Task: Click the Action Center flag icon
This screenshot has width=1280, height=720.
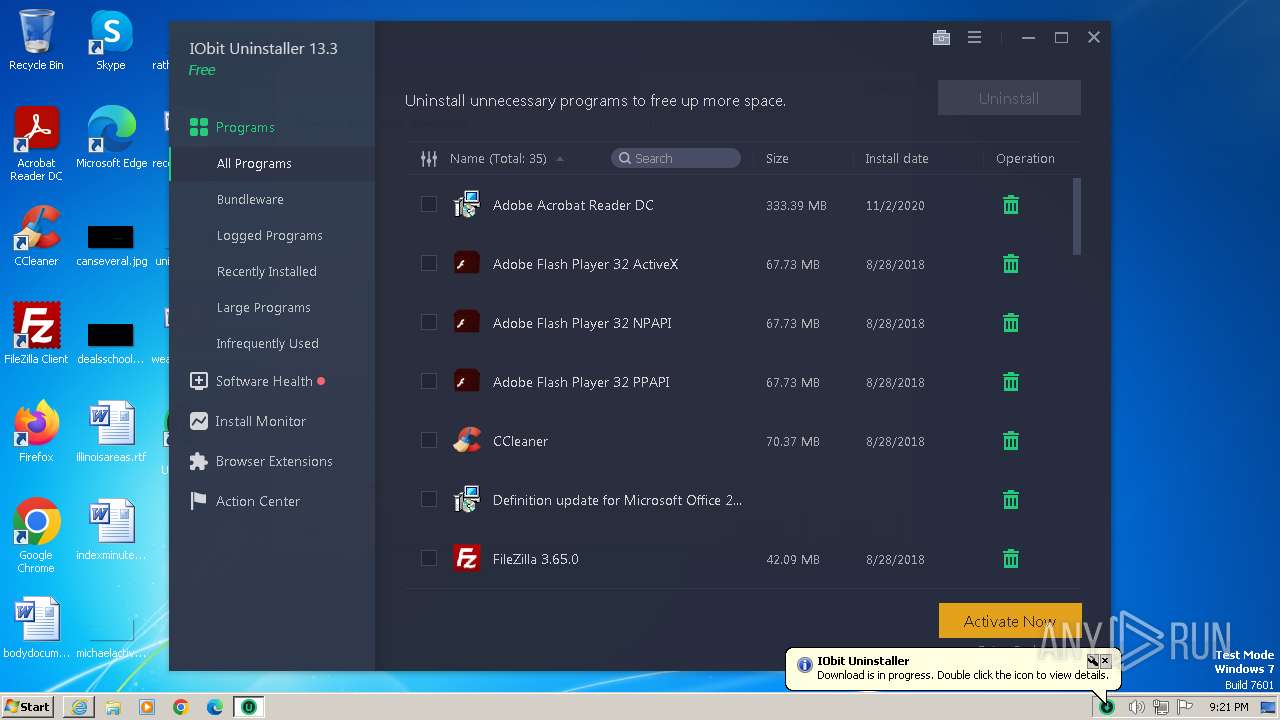Action: (x=199, y=501)
